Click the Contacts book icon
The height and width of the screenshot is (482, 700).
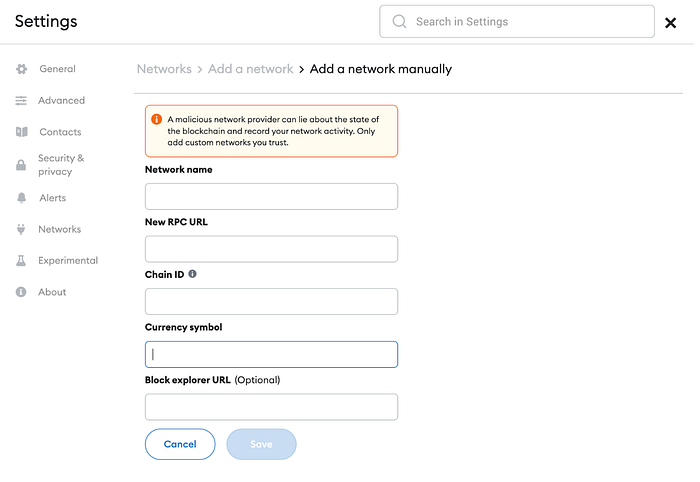click(x=21, y=132)
